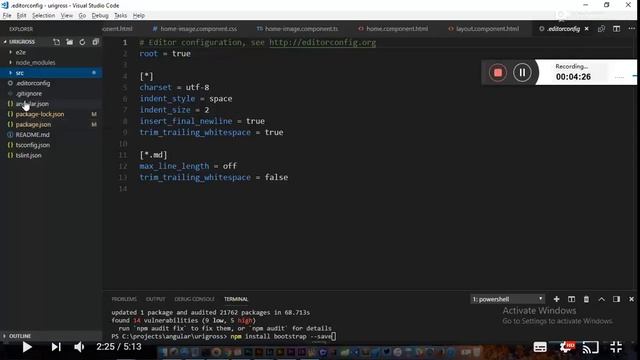The image size is (640, 360).
Task: Open the Help menu
Action: point(139,16)
